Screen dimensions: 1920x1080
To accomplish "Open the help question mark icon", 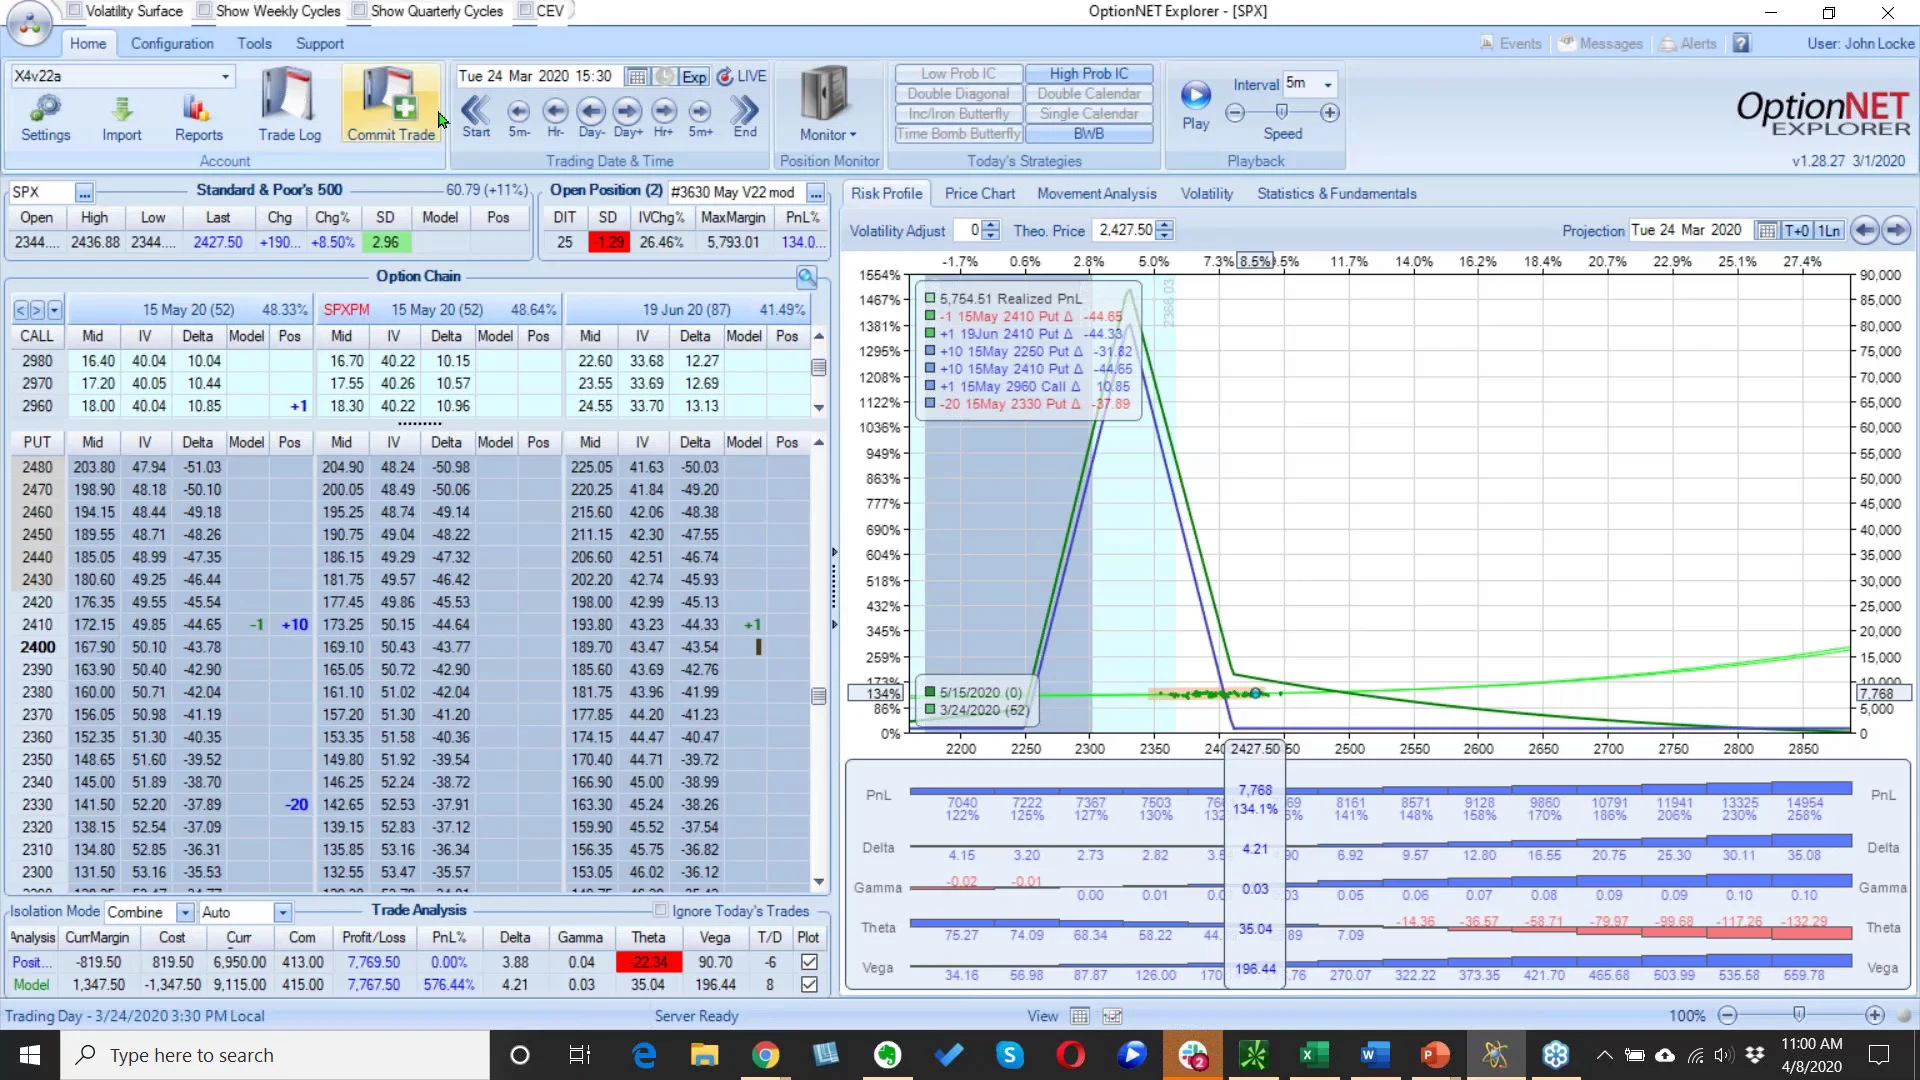I will (x=1742, y=44).
